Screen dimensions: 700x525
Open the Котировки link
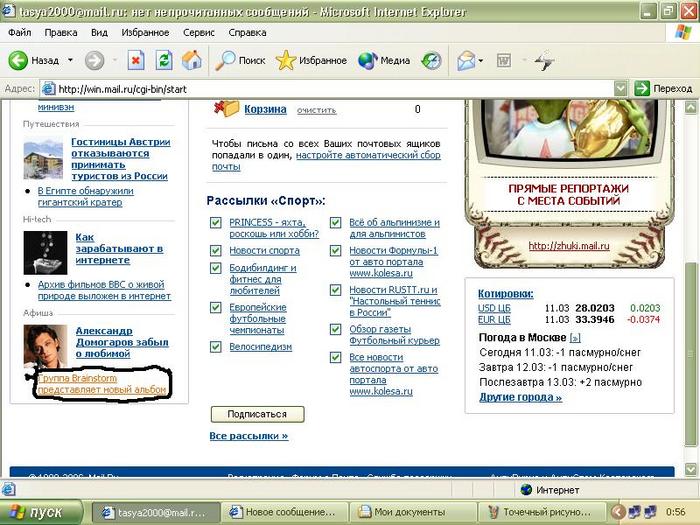[505, 293]
